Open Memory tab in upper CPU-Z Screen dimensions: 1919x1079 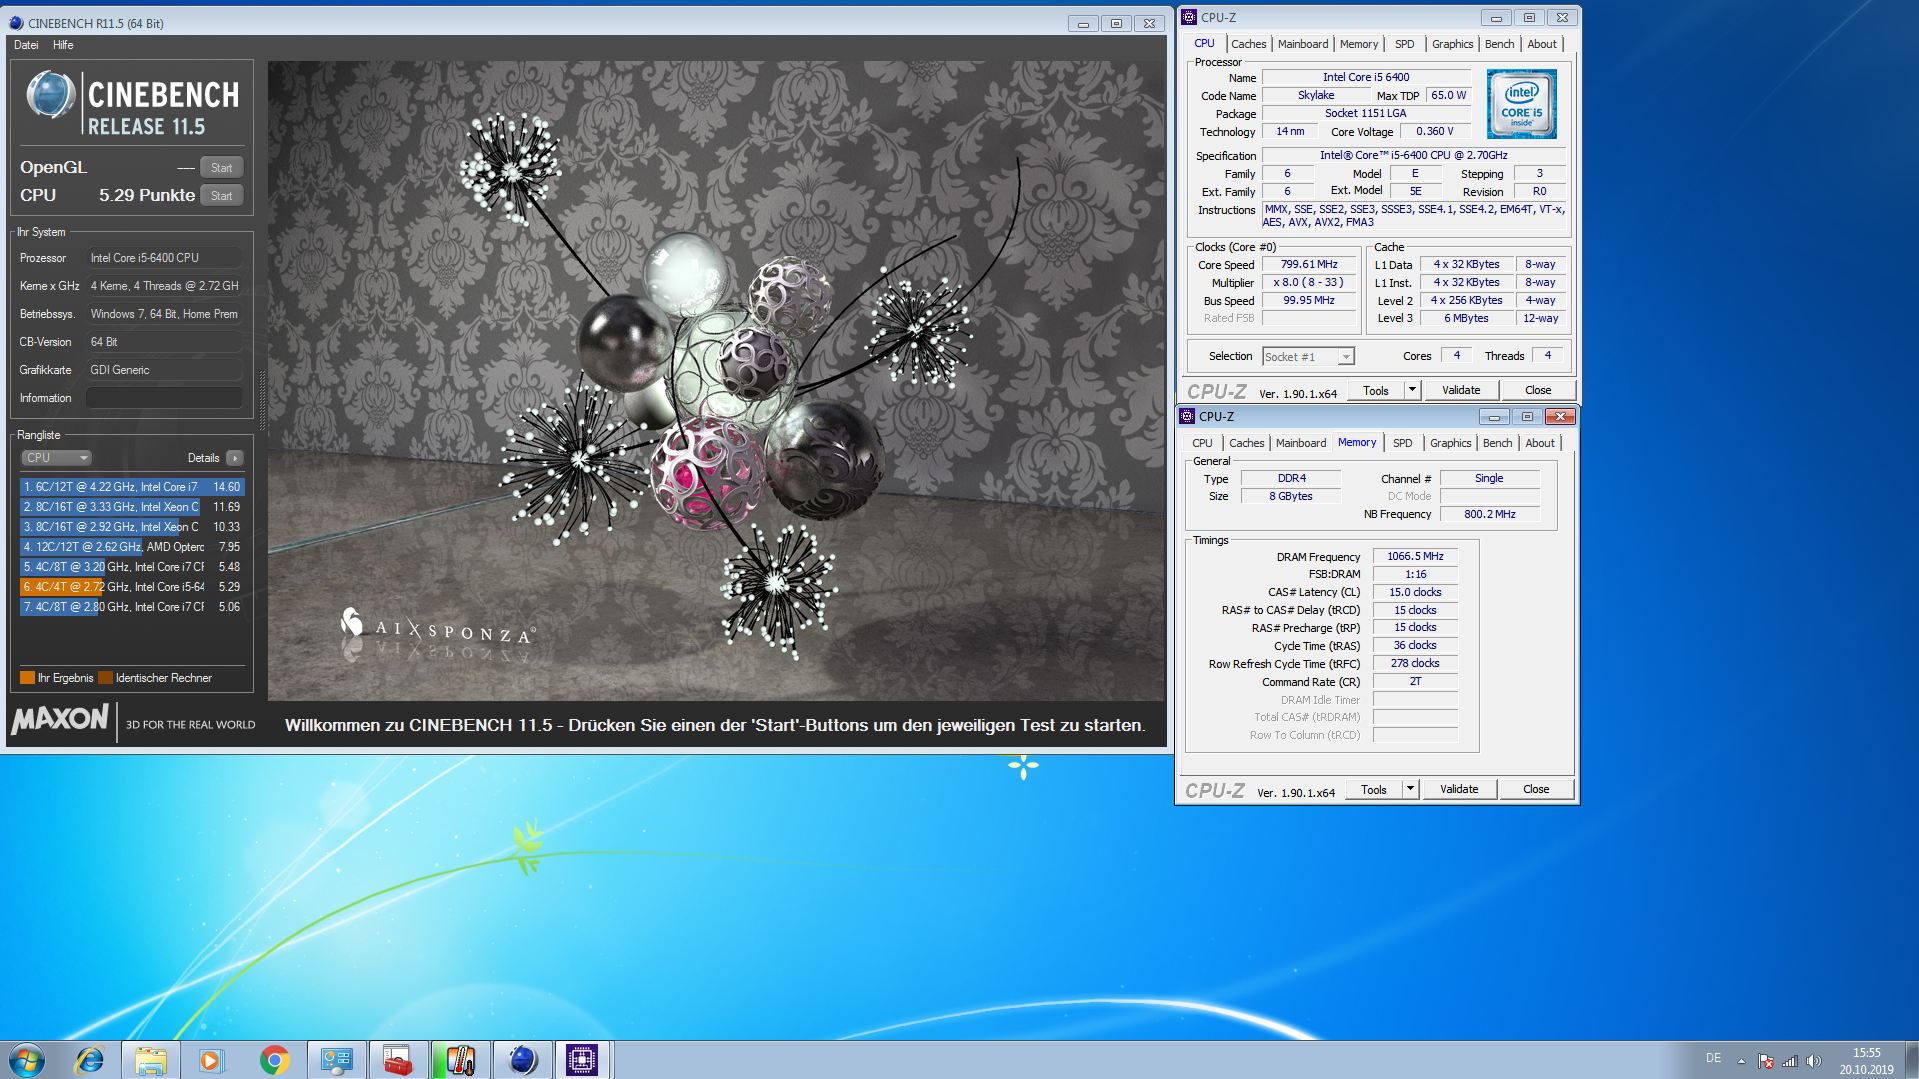(1359, 44)
